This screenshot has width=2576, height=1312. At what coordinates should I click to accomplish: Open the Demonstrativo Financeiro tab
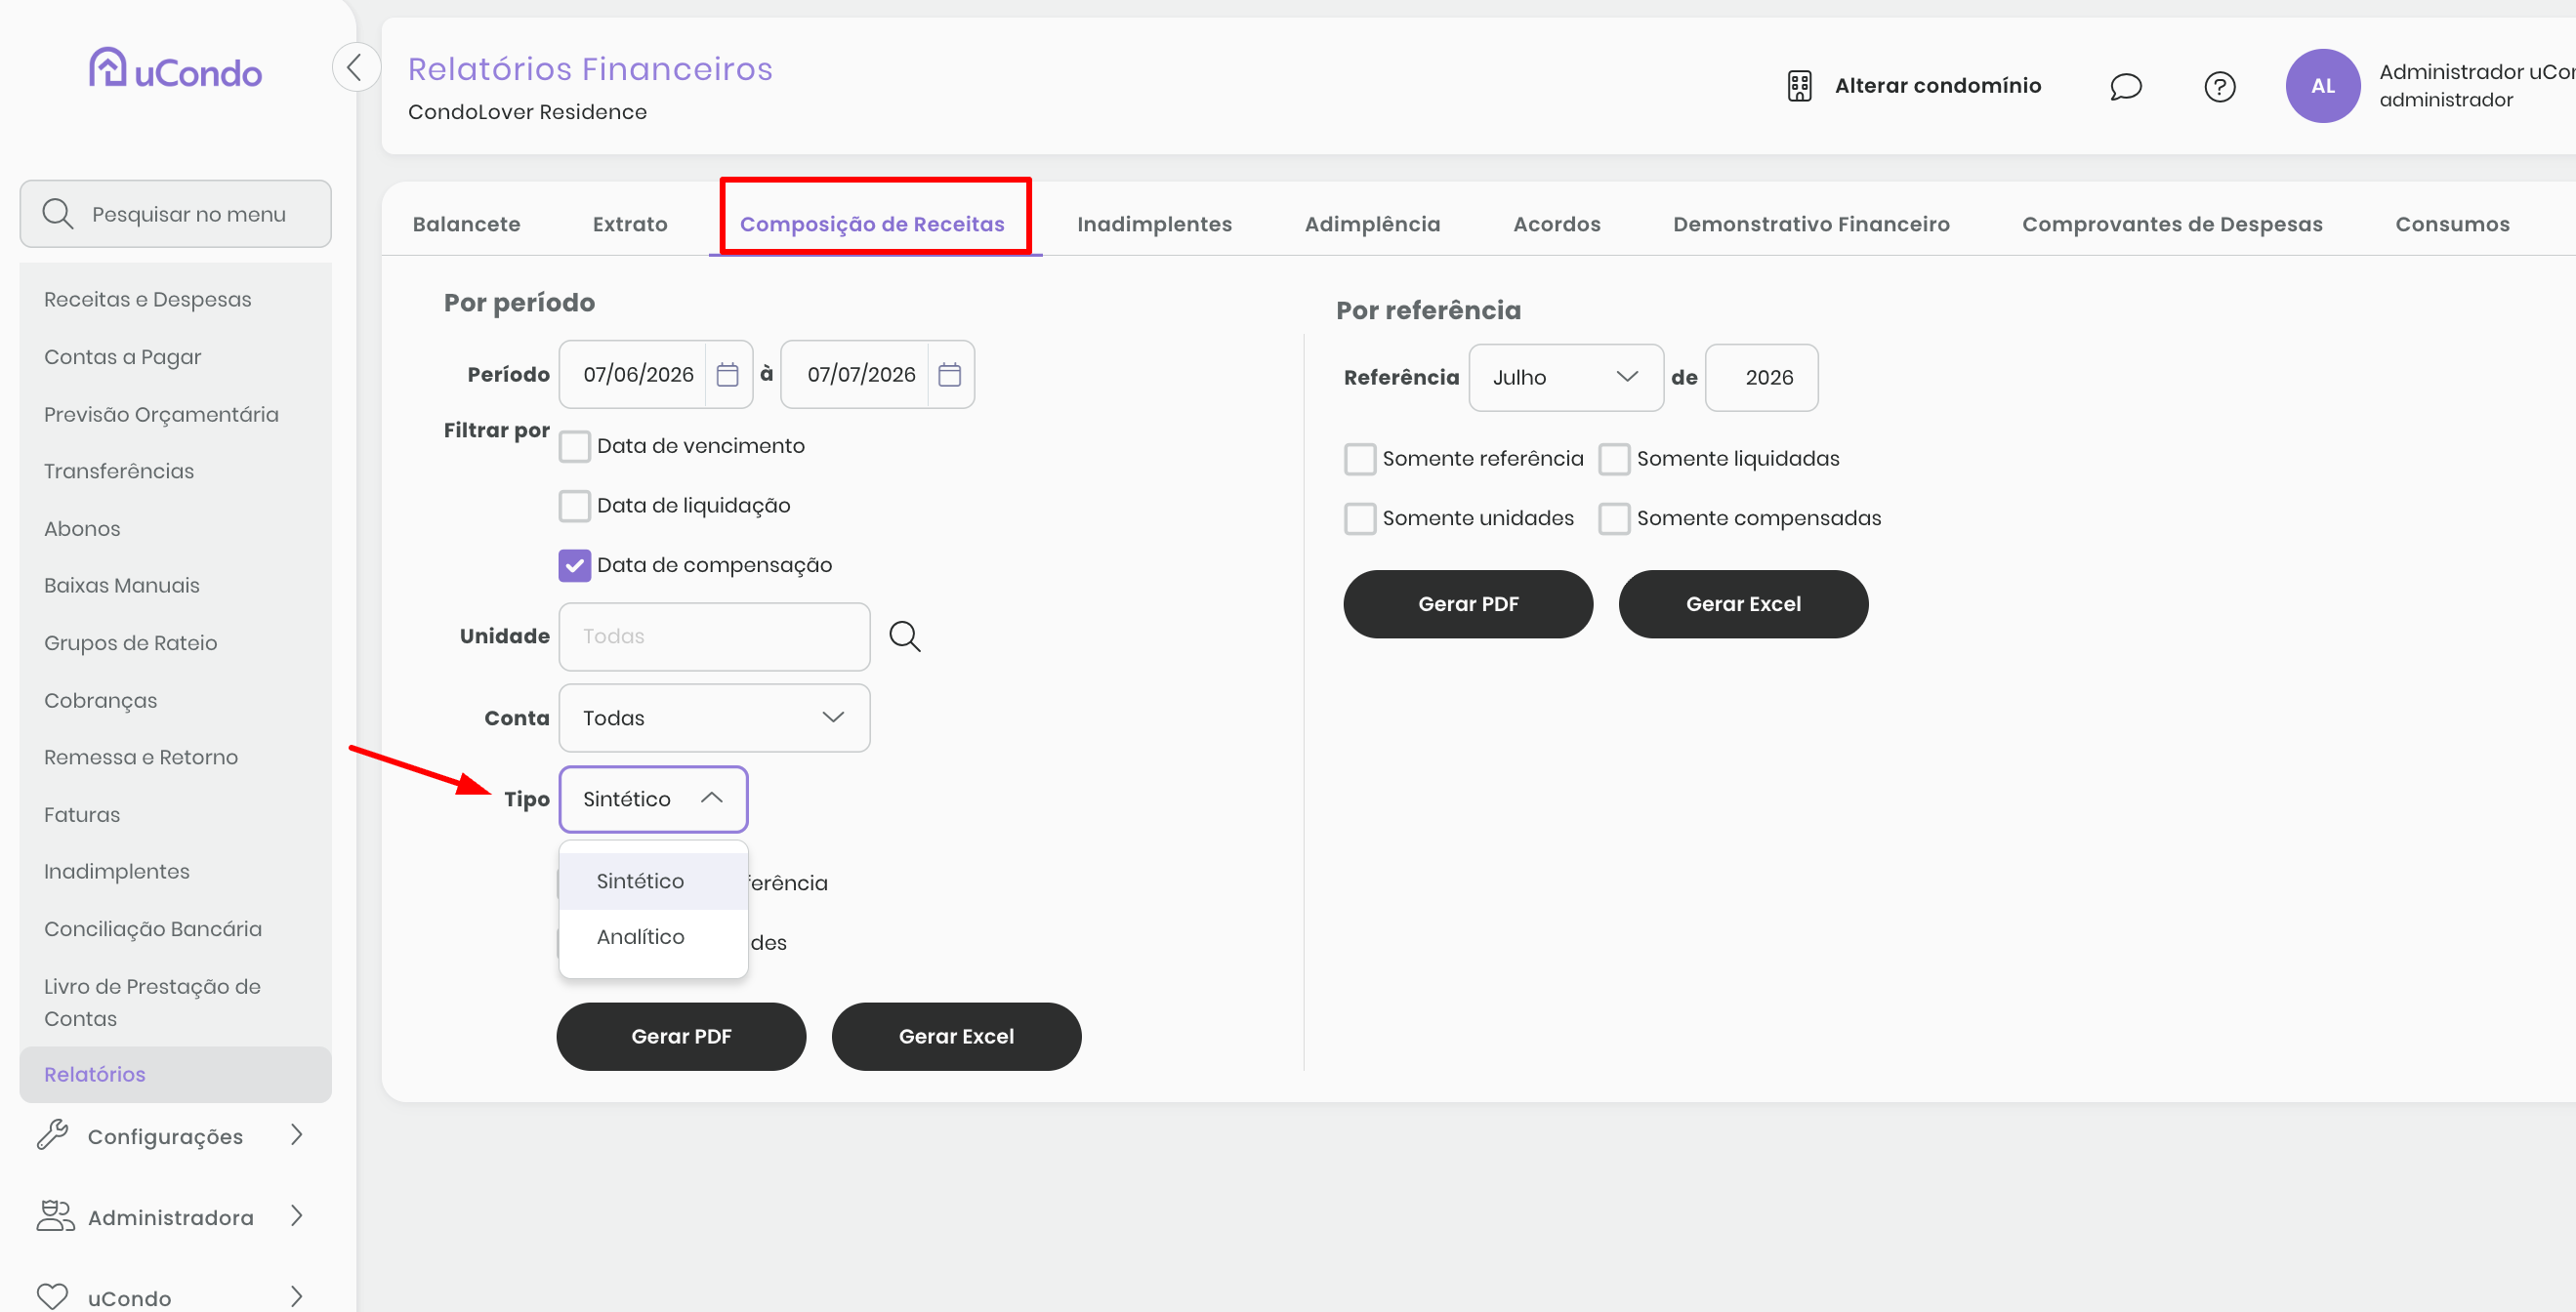[x=1810, y=224]
